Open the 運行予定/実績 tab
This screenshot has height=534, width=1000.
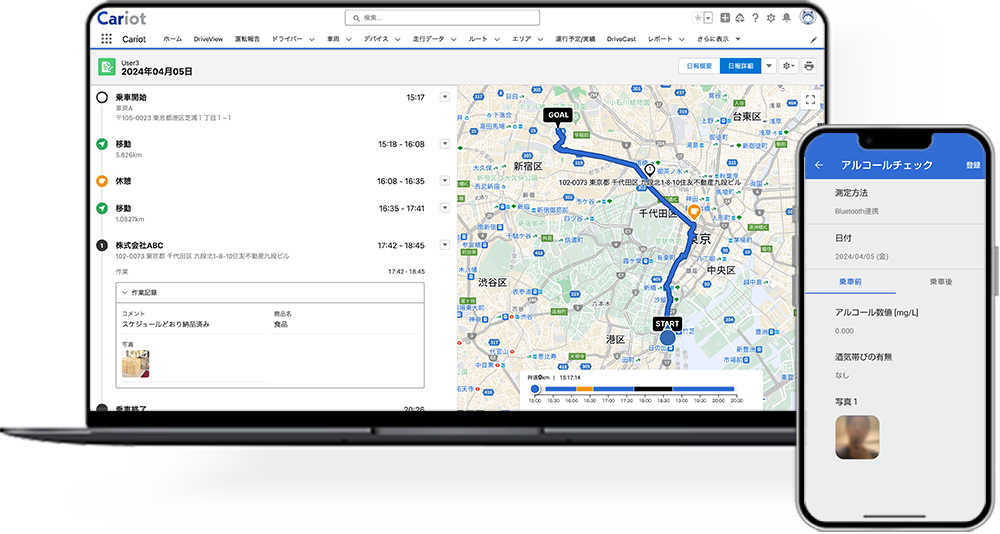575,39
